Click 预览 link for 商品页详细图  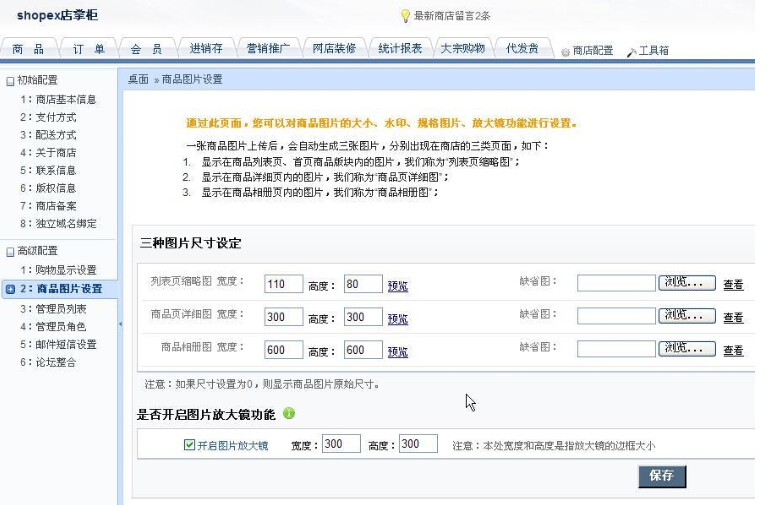tap(398, 318)
